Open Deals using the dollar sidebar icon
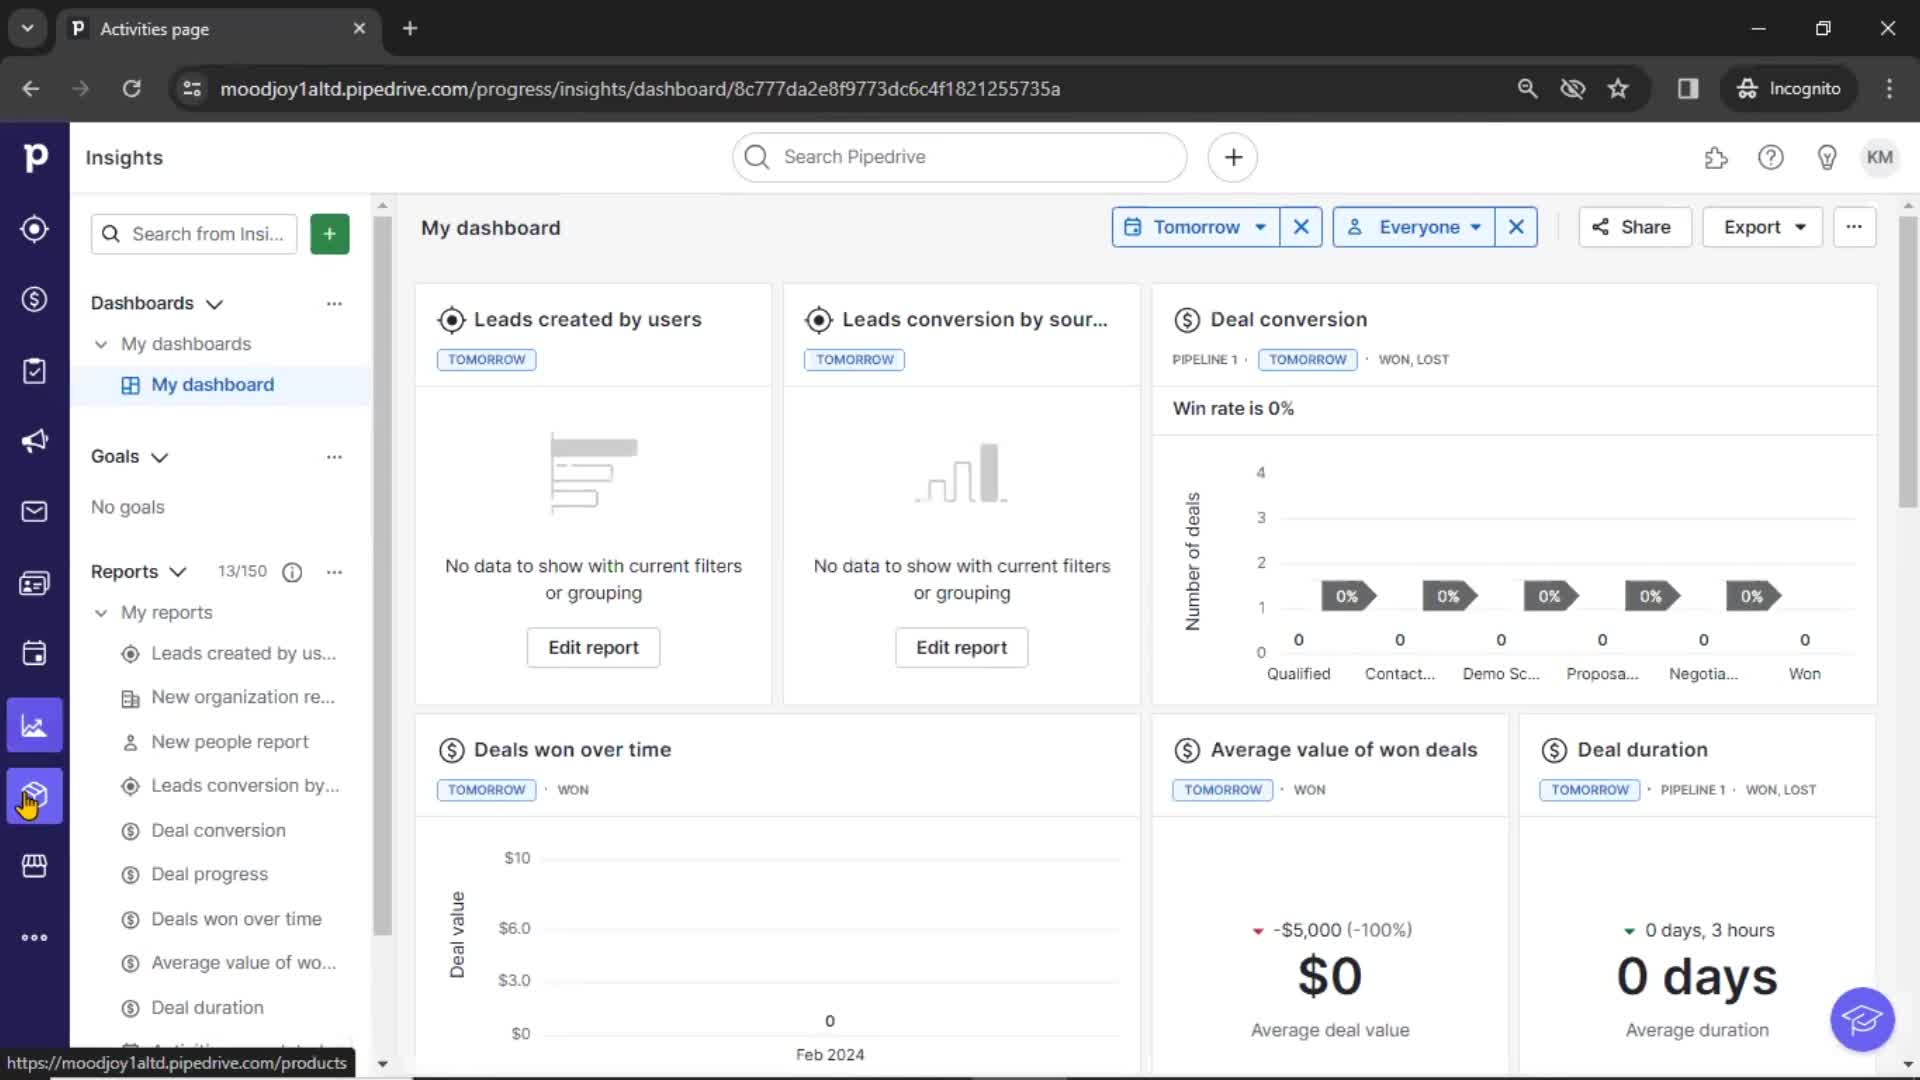 click(34, 299)
